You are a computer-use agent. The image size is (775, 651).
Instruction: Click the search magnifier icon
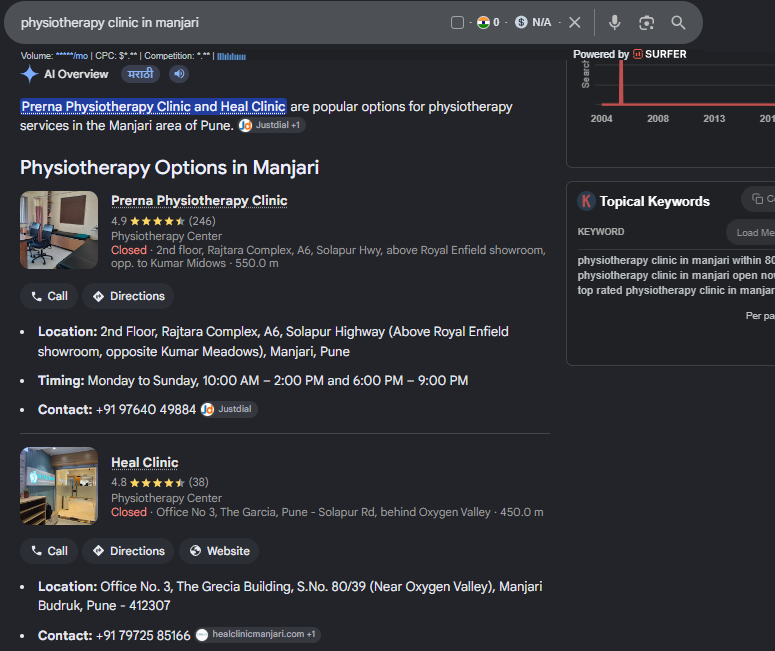click(x=678, y=23)
